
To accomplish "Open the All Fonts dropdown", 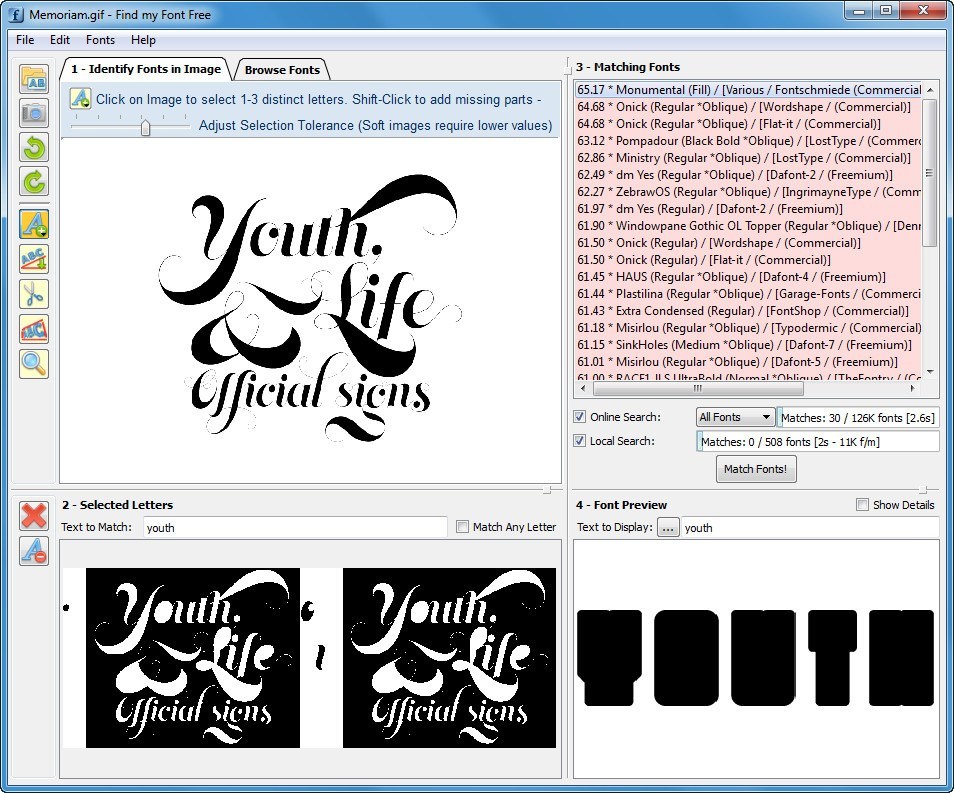I will pyautogui.click(x=735, y=417).
